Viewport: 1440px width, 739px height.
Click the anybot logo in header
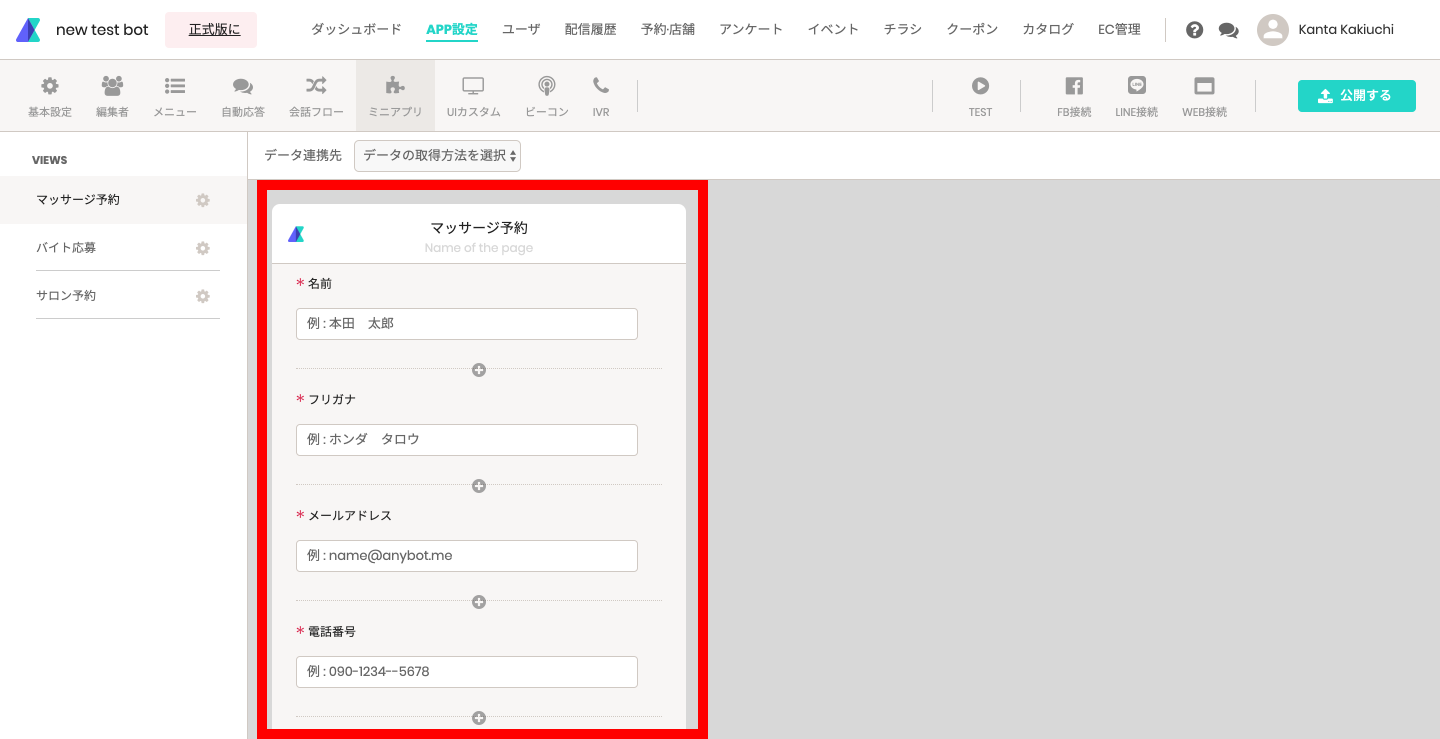(x=29, y=30)
